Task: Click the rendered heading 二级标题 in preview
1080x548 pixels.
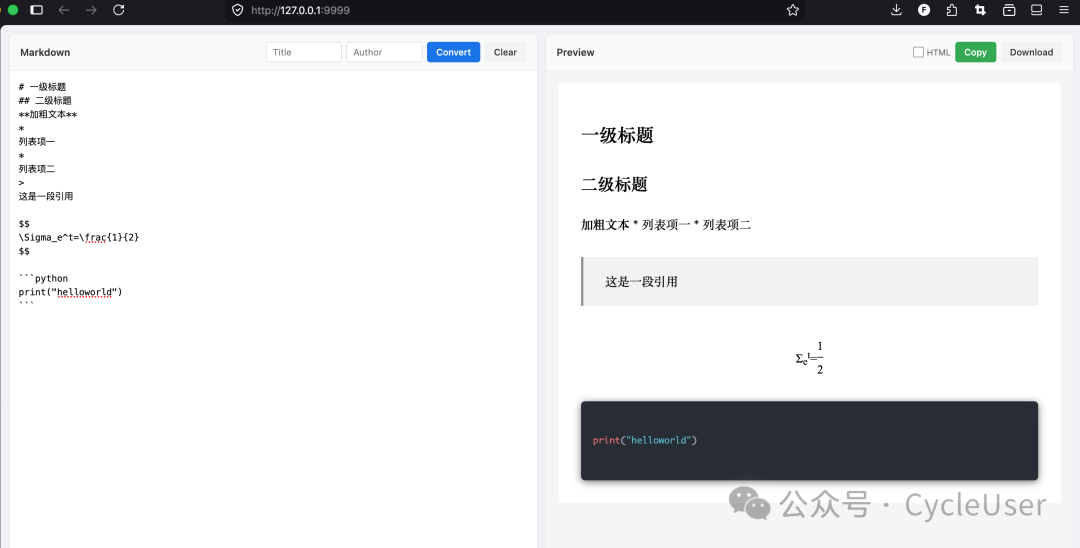Action: coord(614,184)
